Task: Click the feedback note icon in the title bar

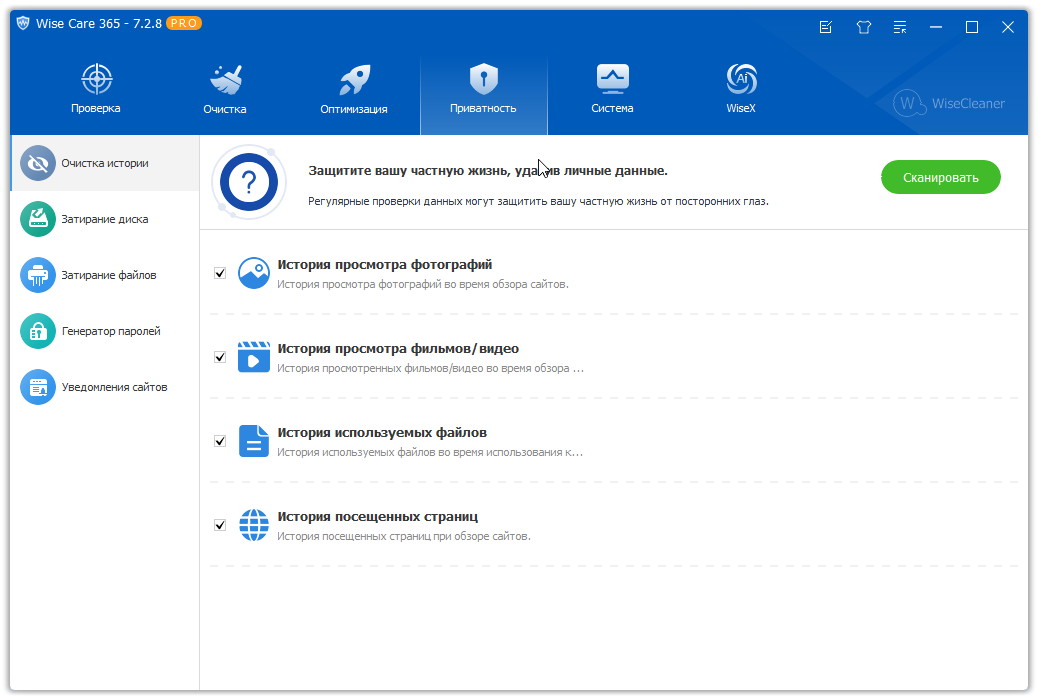Action: (826, 27)
